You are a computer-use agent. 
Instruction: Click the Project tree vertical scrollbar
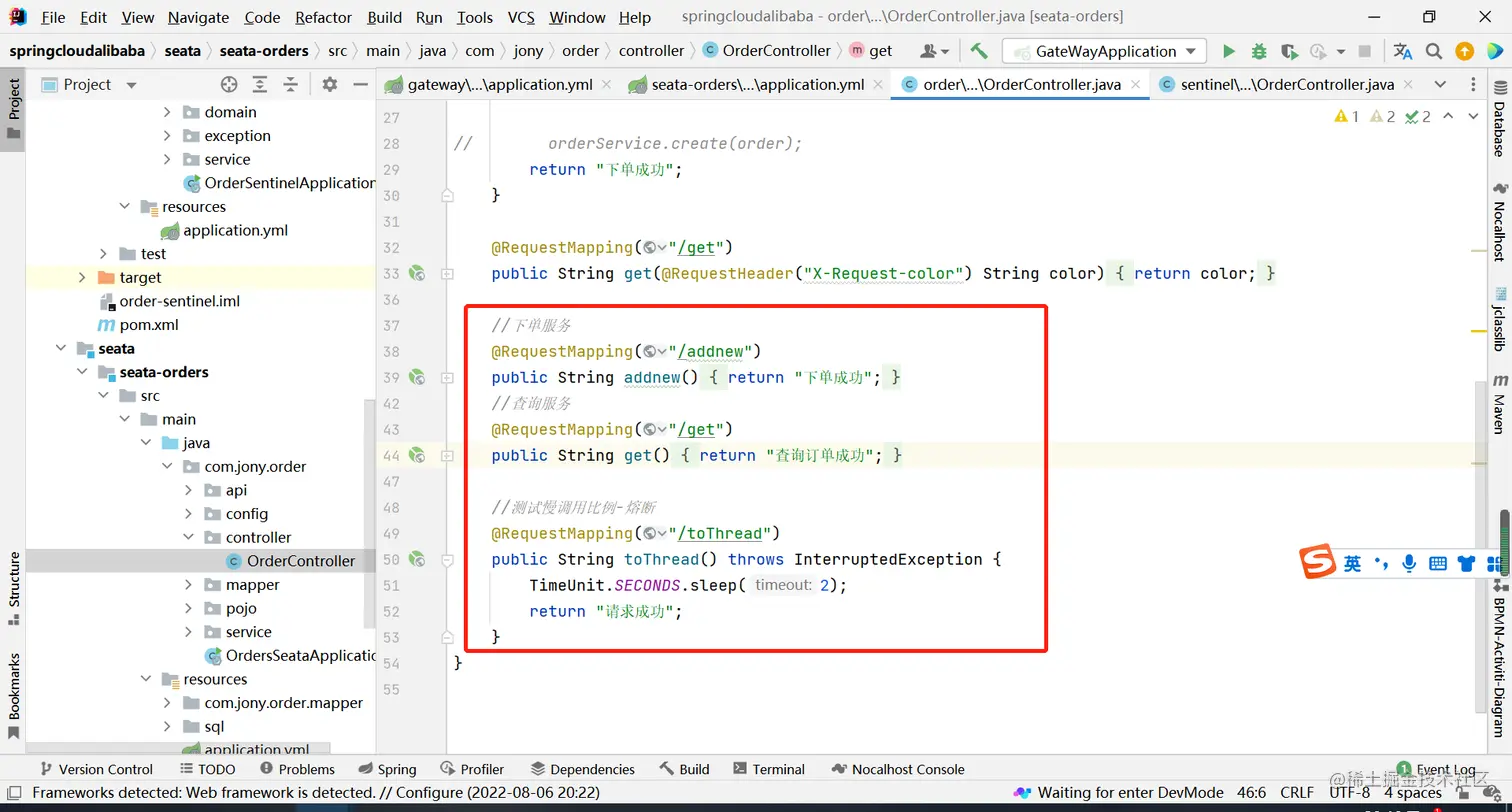coord(370,515)
